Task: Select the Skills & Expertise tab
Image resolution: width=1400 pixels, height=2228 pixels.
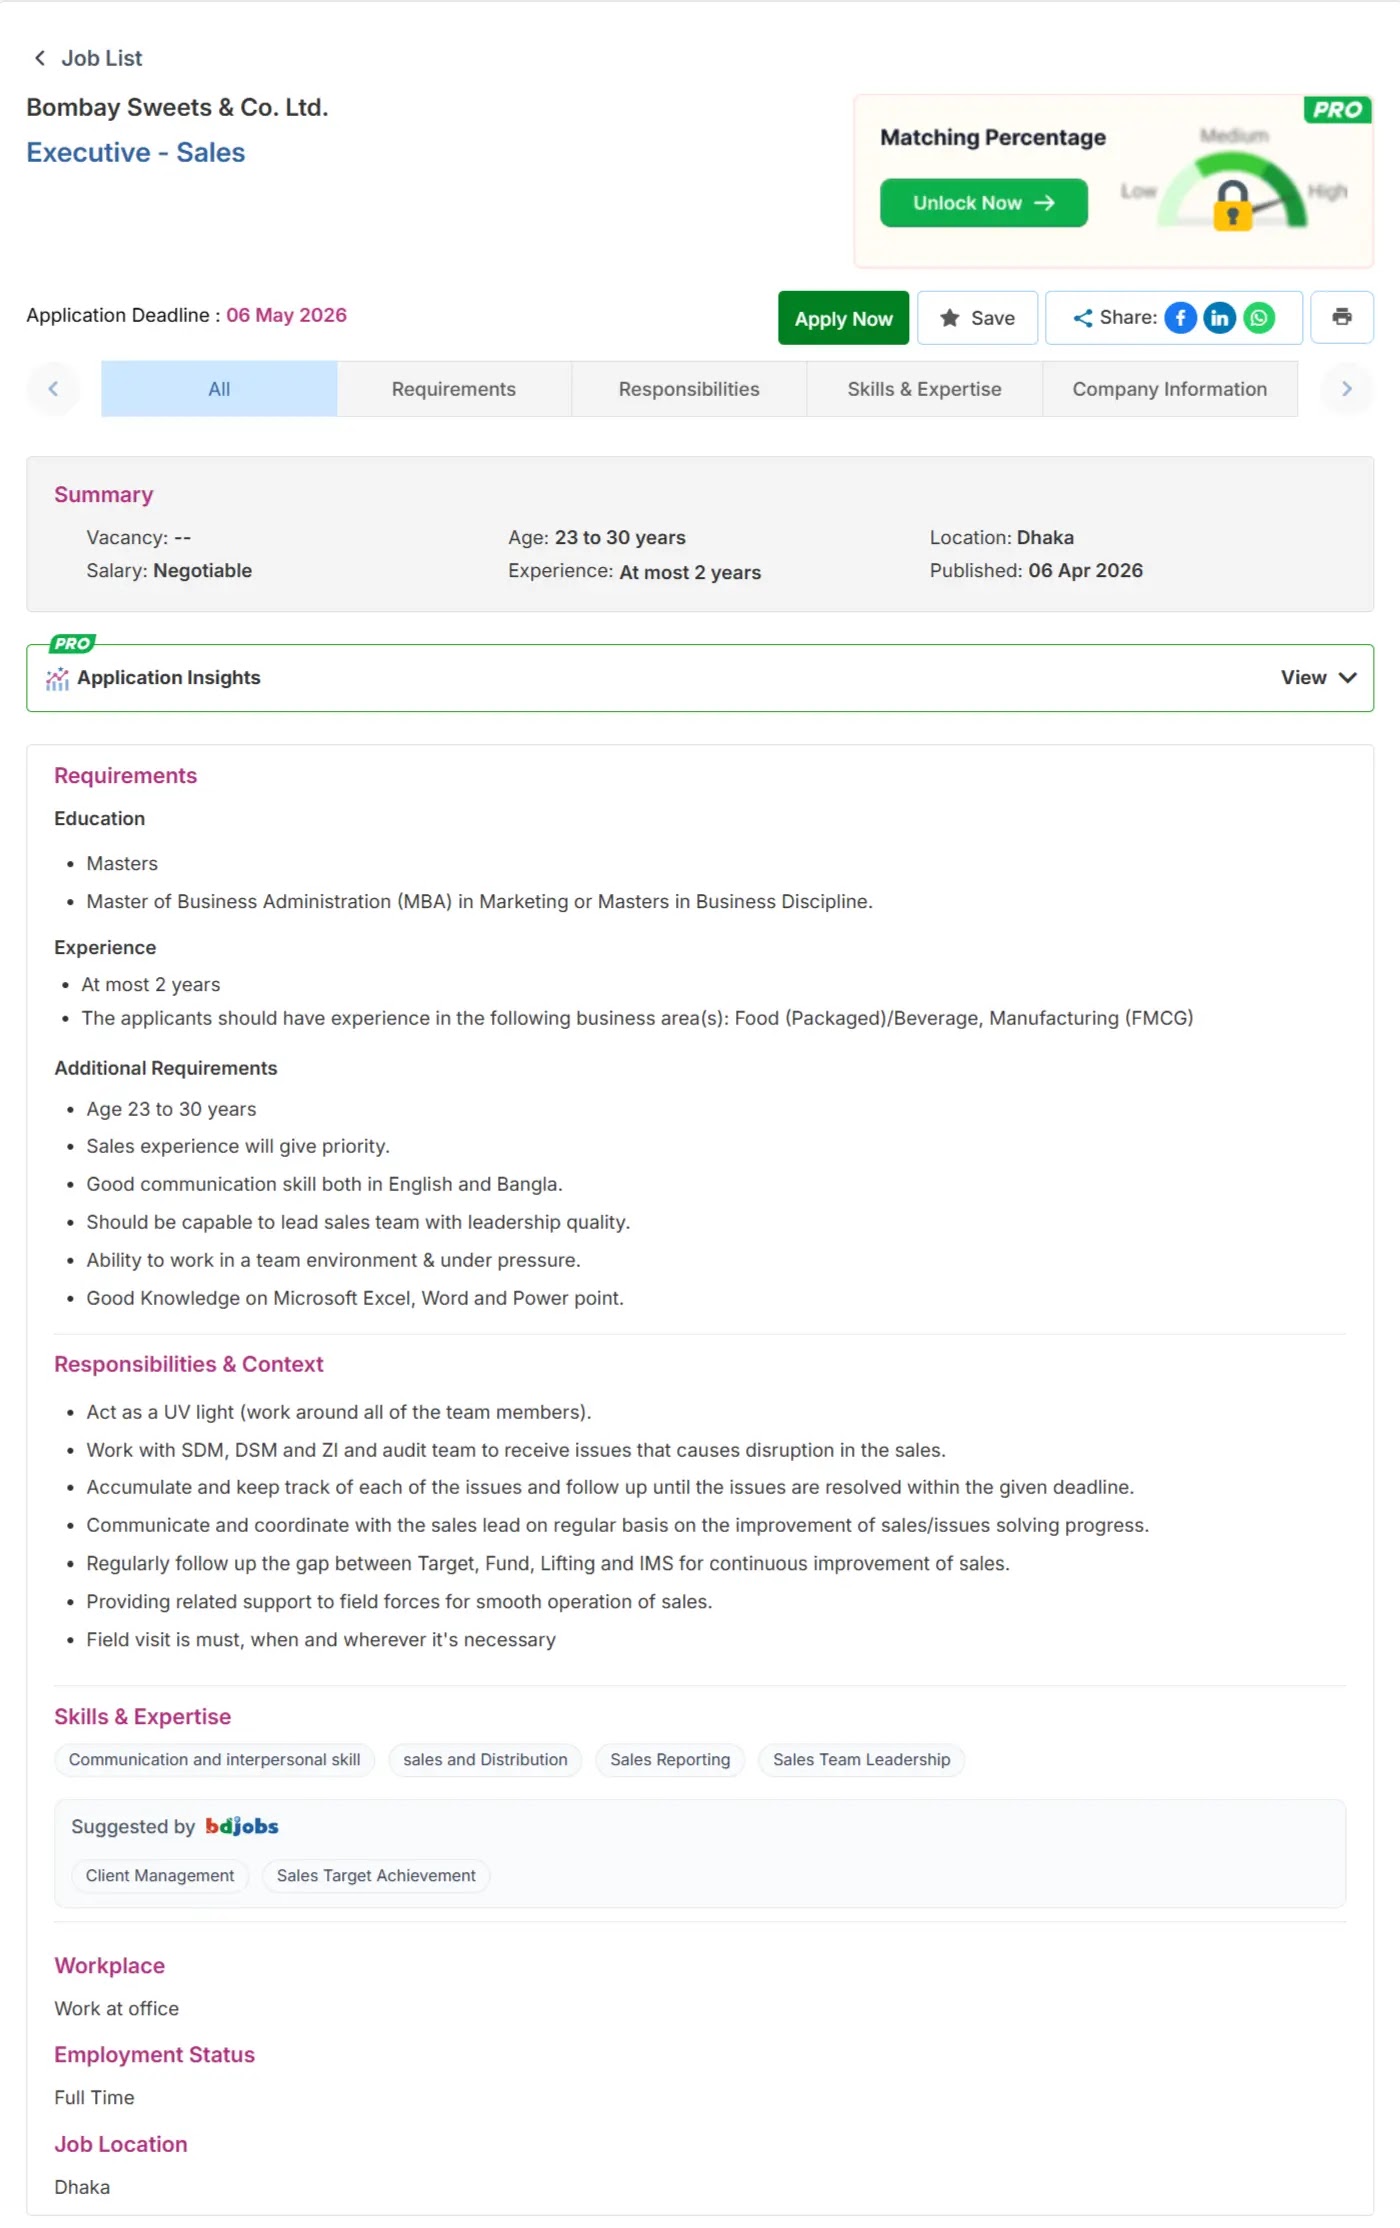Action: [x=924, y=389]
